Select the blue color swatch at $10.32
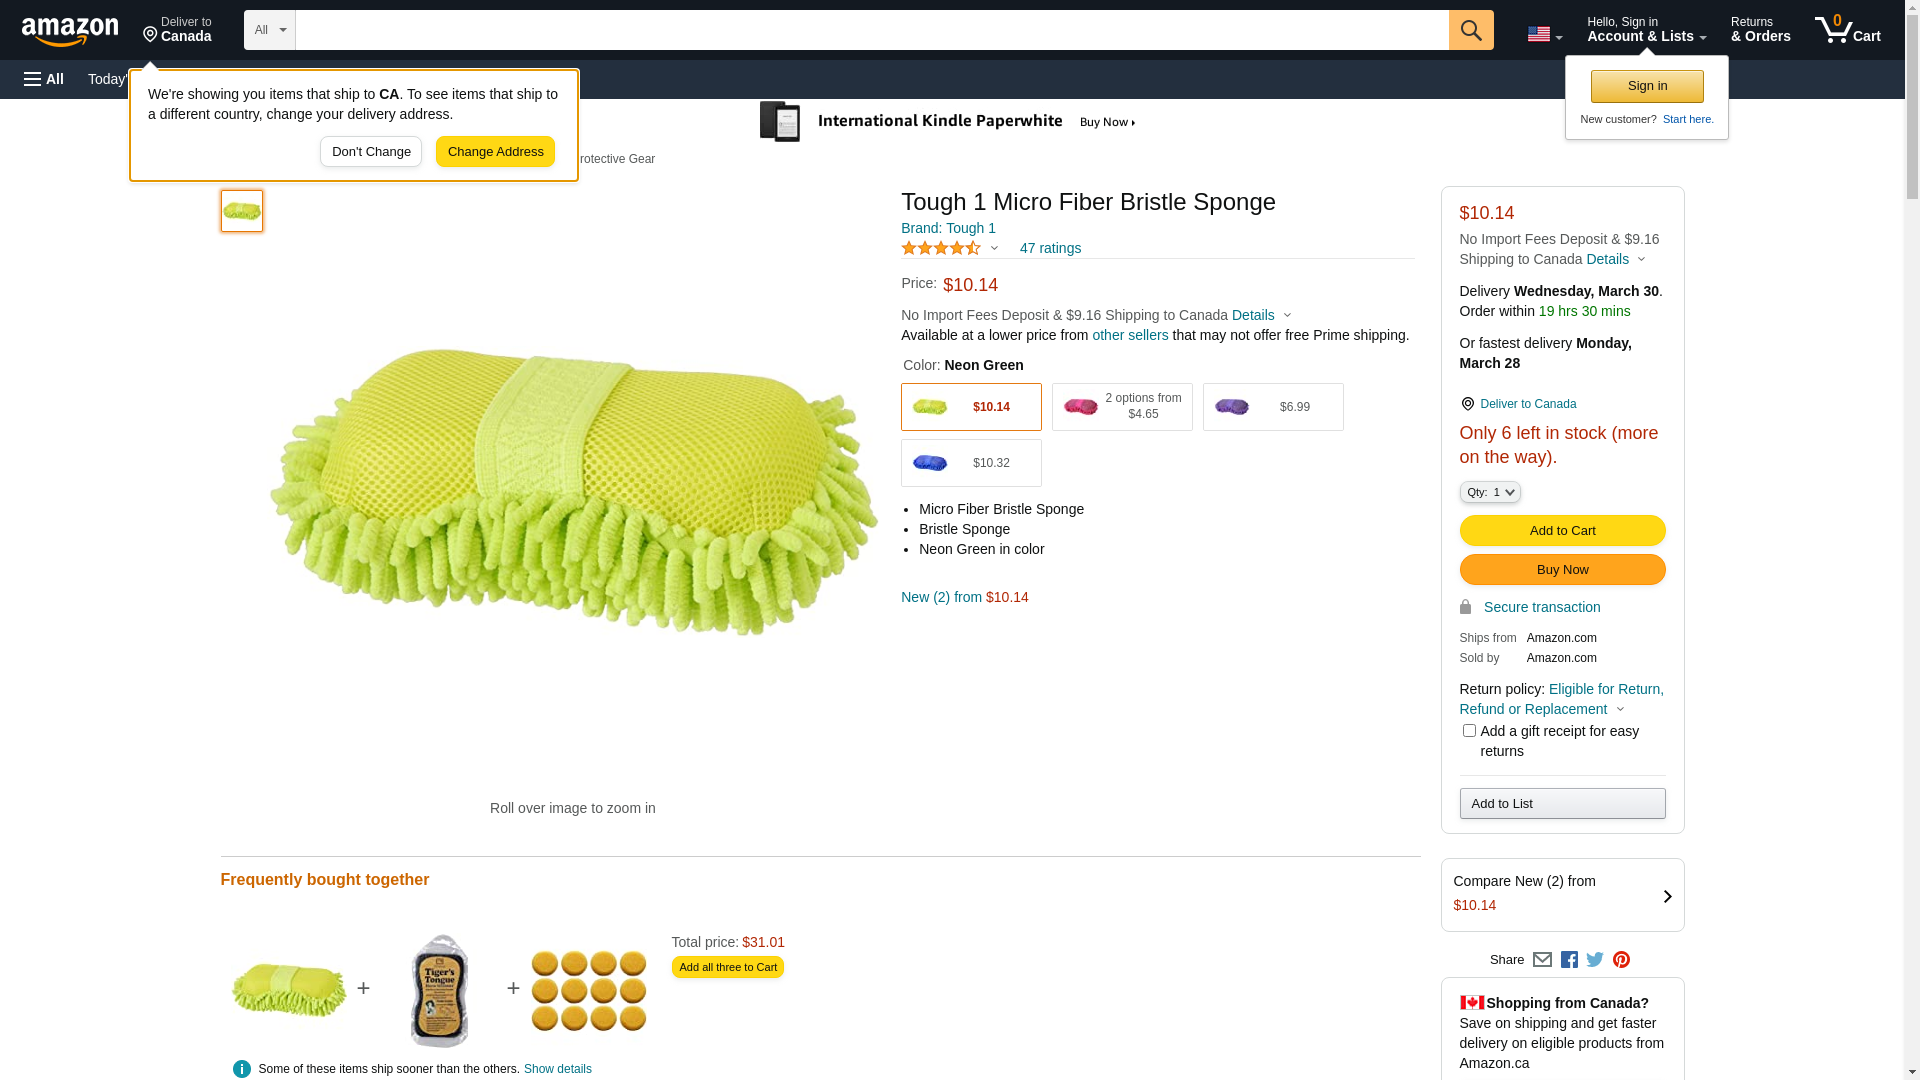1920x1080 pixels. coord(970,463)
